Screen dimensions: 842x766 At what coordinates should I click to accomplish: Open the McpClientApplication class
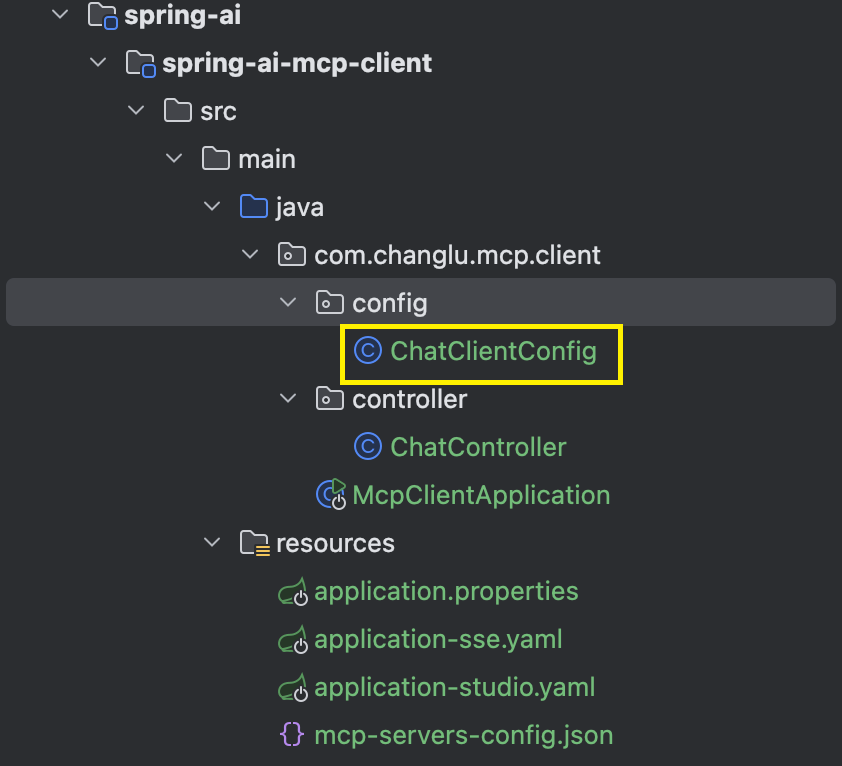point(481,495)
